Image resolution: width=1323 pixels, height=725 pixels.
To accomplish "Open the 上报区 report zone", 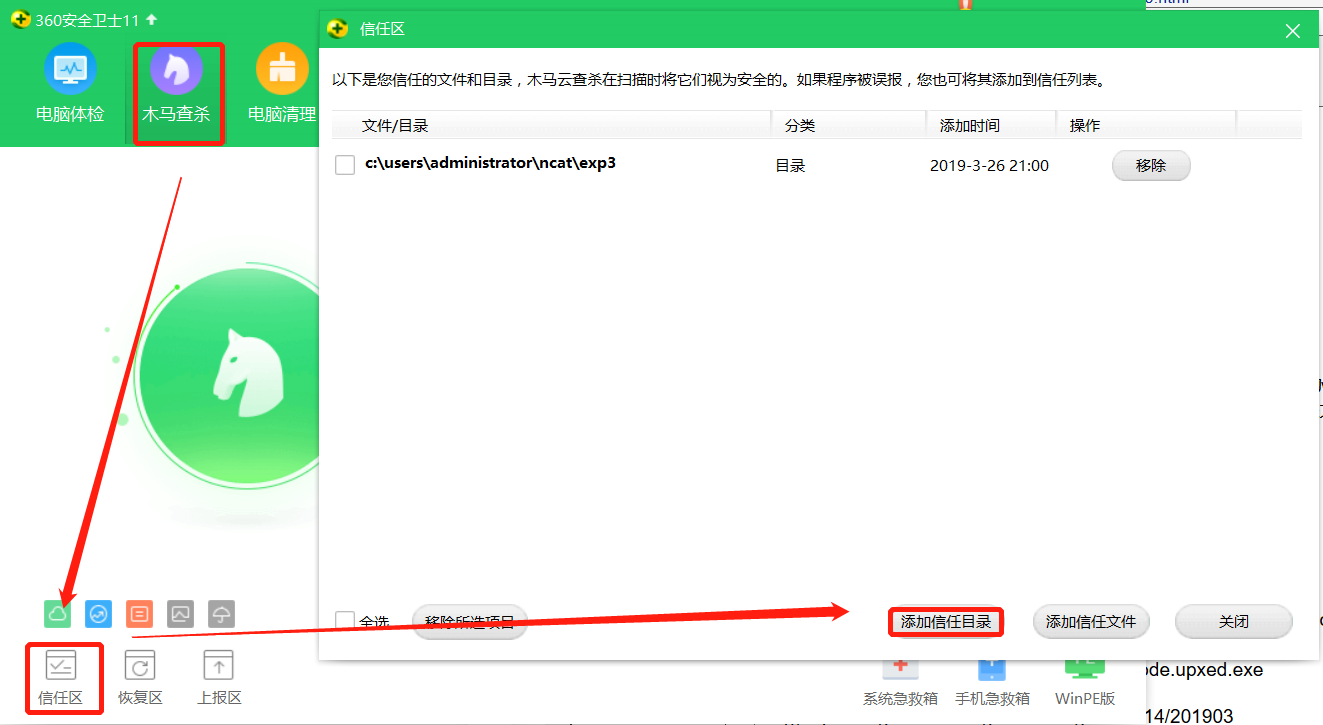I will [x=219, y=678].
